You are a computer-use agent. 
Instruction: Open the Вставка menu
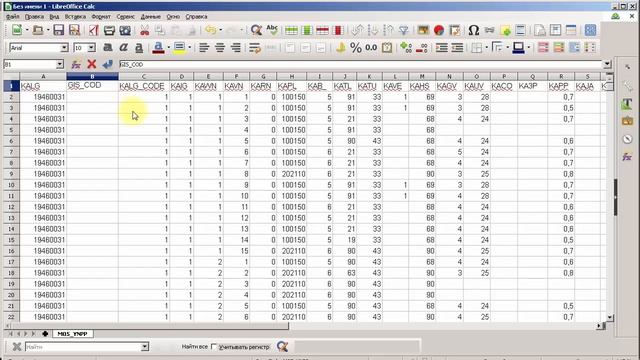(75, 17)
